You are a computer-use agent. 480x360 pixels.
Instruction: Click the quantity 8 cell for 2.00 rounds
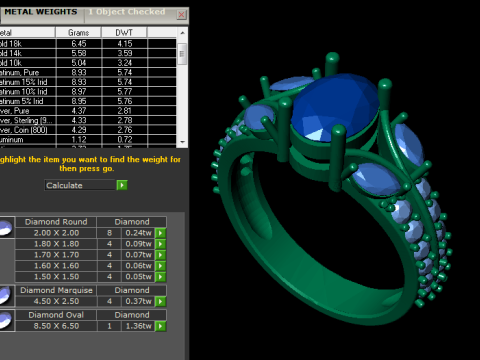[x=109, y=233]
